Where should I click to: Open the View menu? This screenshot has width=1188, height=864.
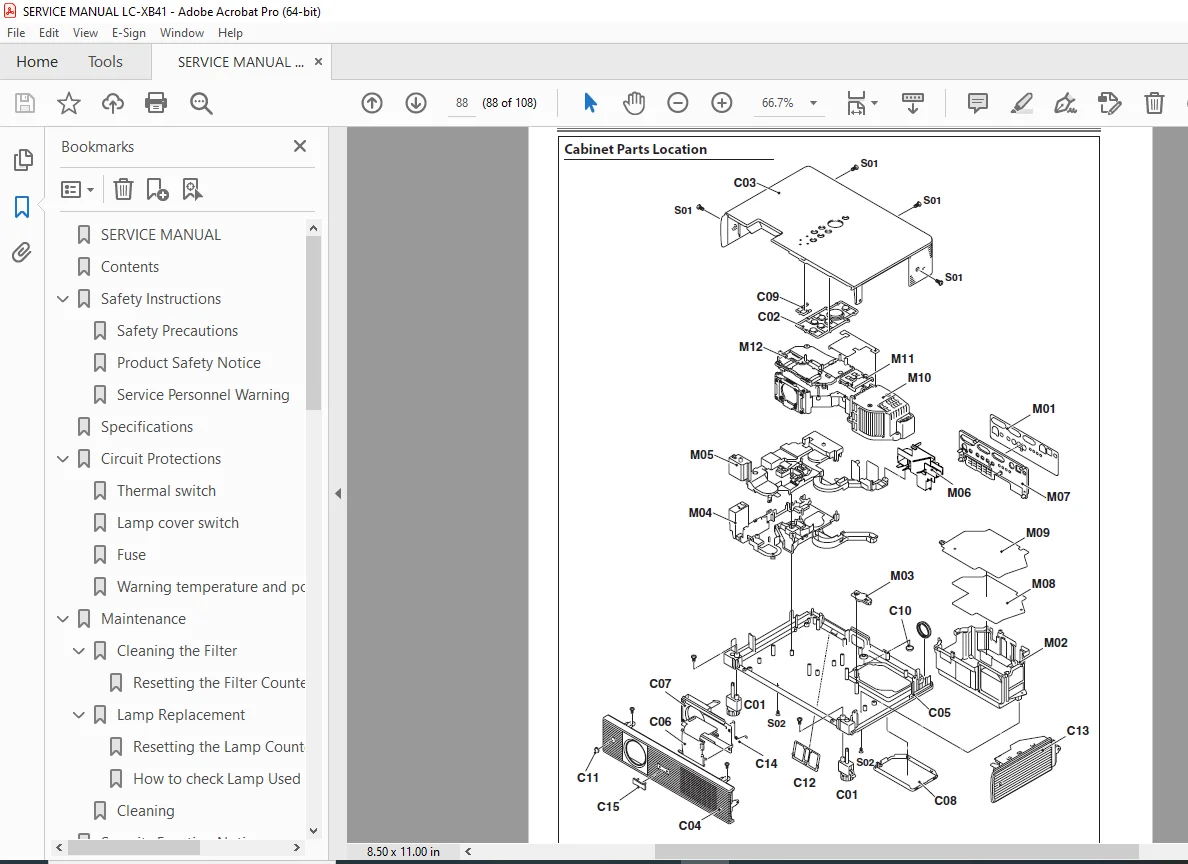click(x=85, y=33)
